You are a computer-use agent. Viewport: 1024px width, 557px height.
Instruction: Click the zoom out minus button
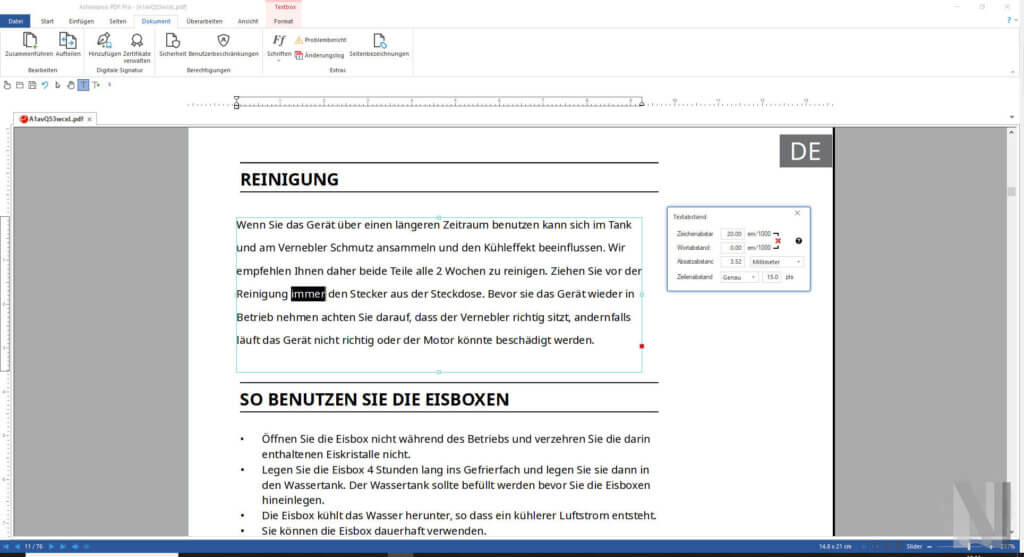pyautogui.click(x=929, y=547)
